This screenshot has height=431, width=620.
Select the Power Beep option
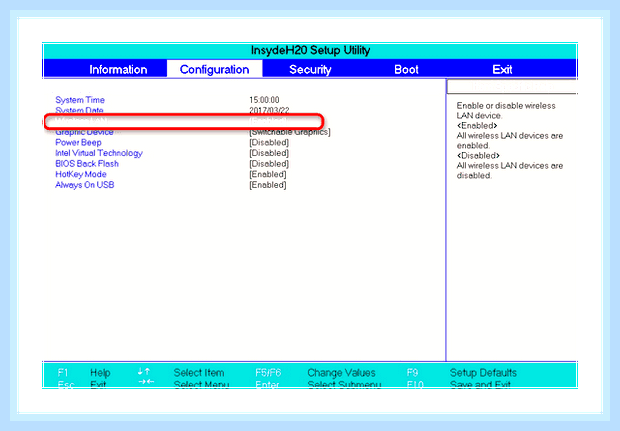click(x=78, y=142)
